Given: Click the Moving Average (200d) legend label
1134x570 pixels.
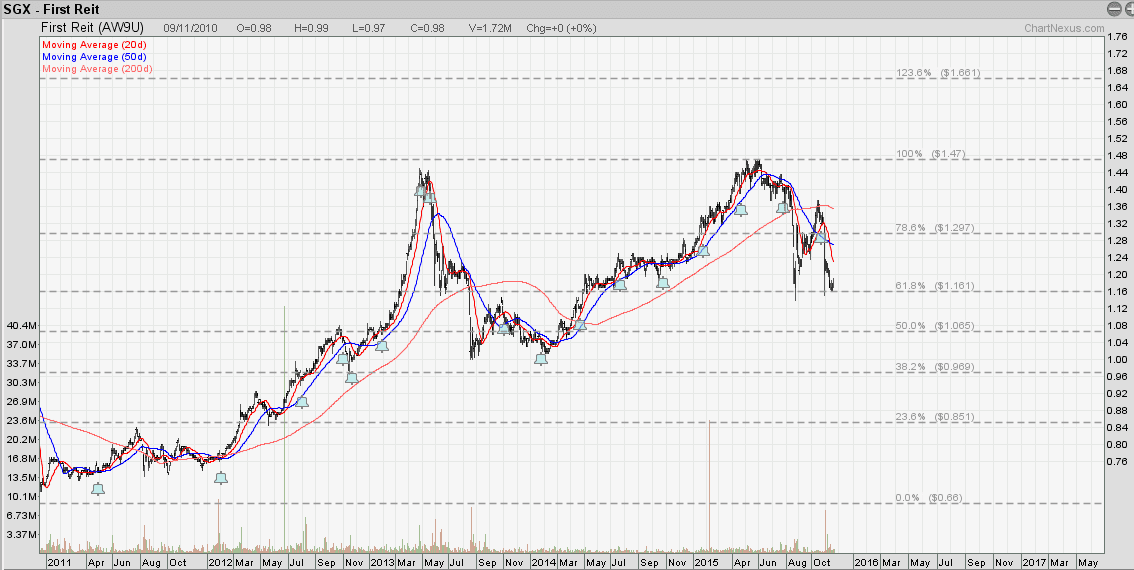Looking at the screenshot, I should coord(98,69).
